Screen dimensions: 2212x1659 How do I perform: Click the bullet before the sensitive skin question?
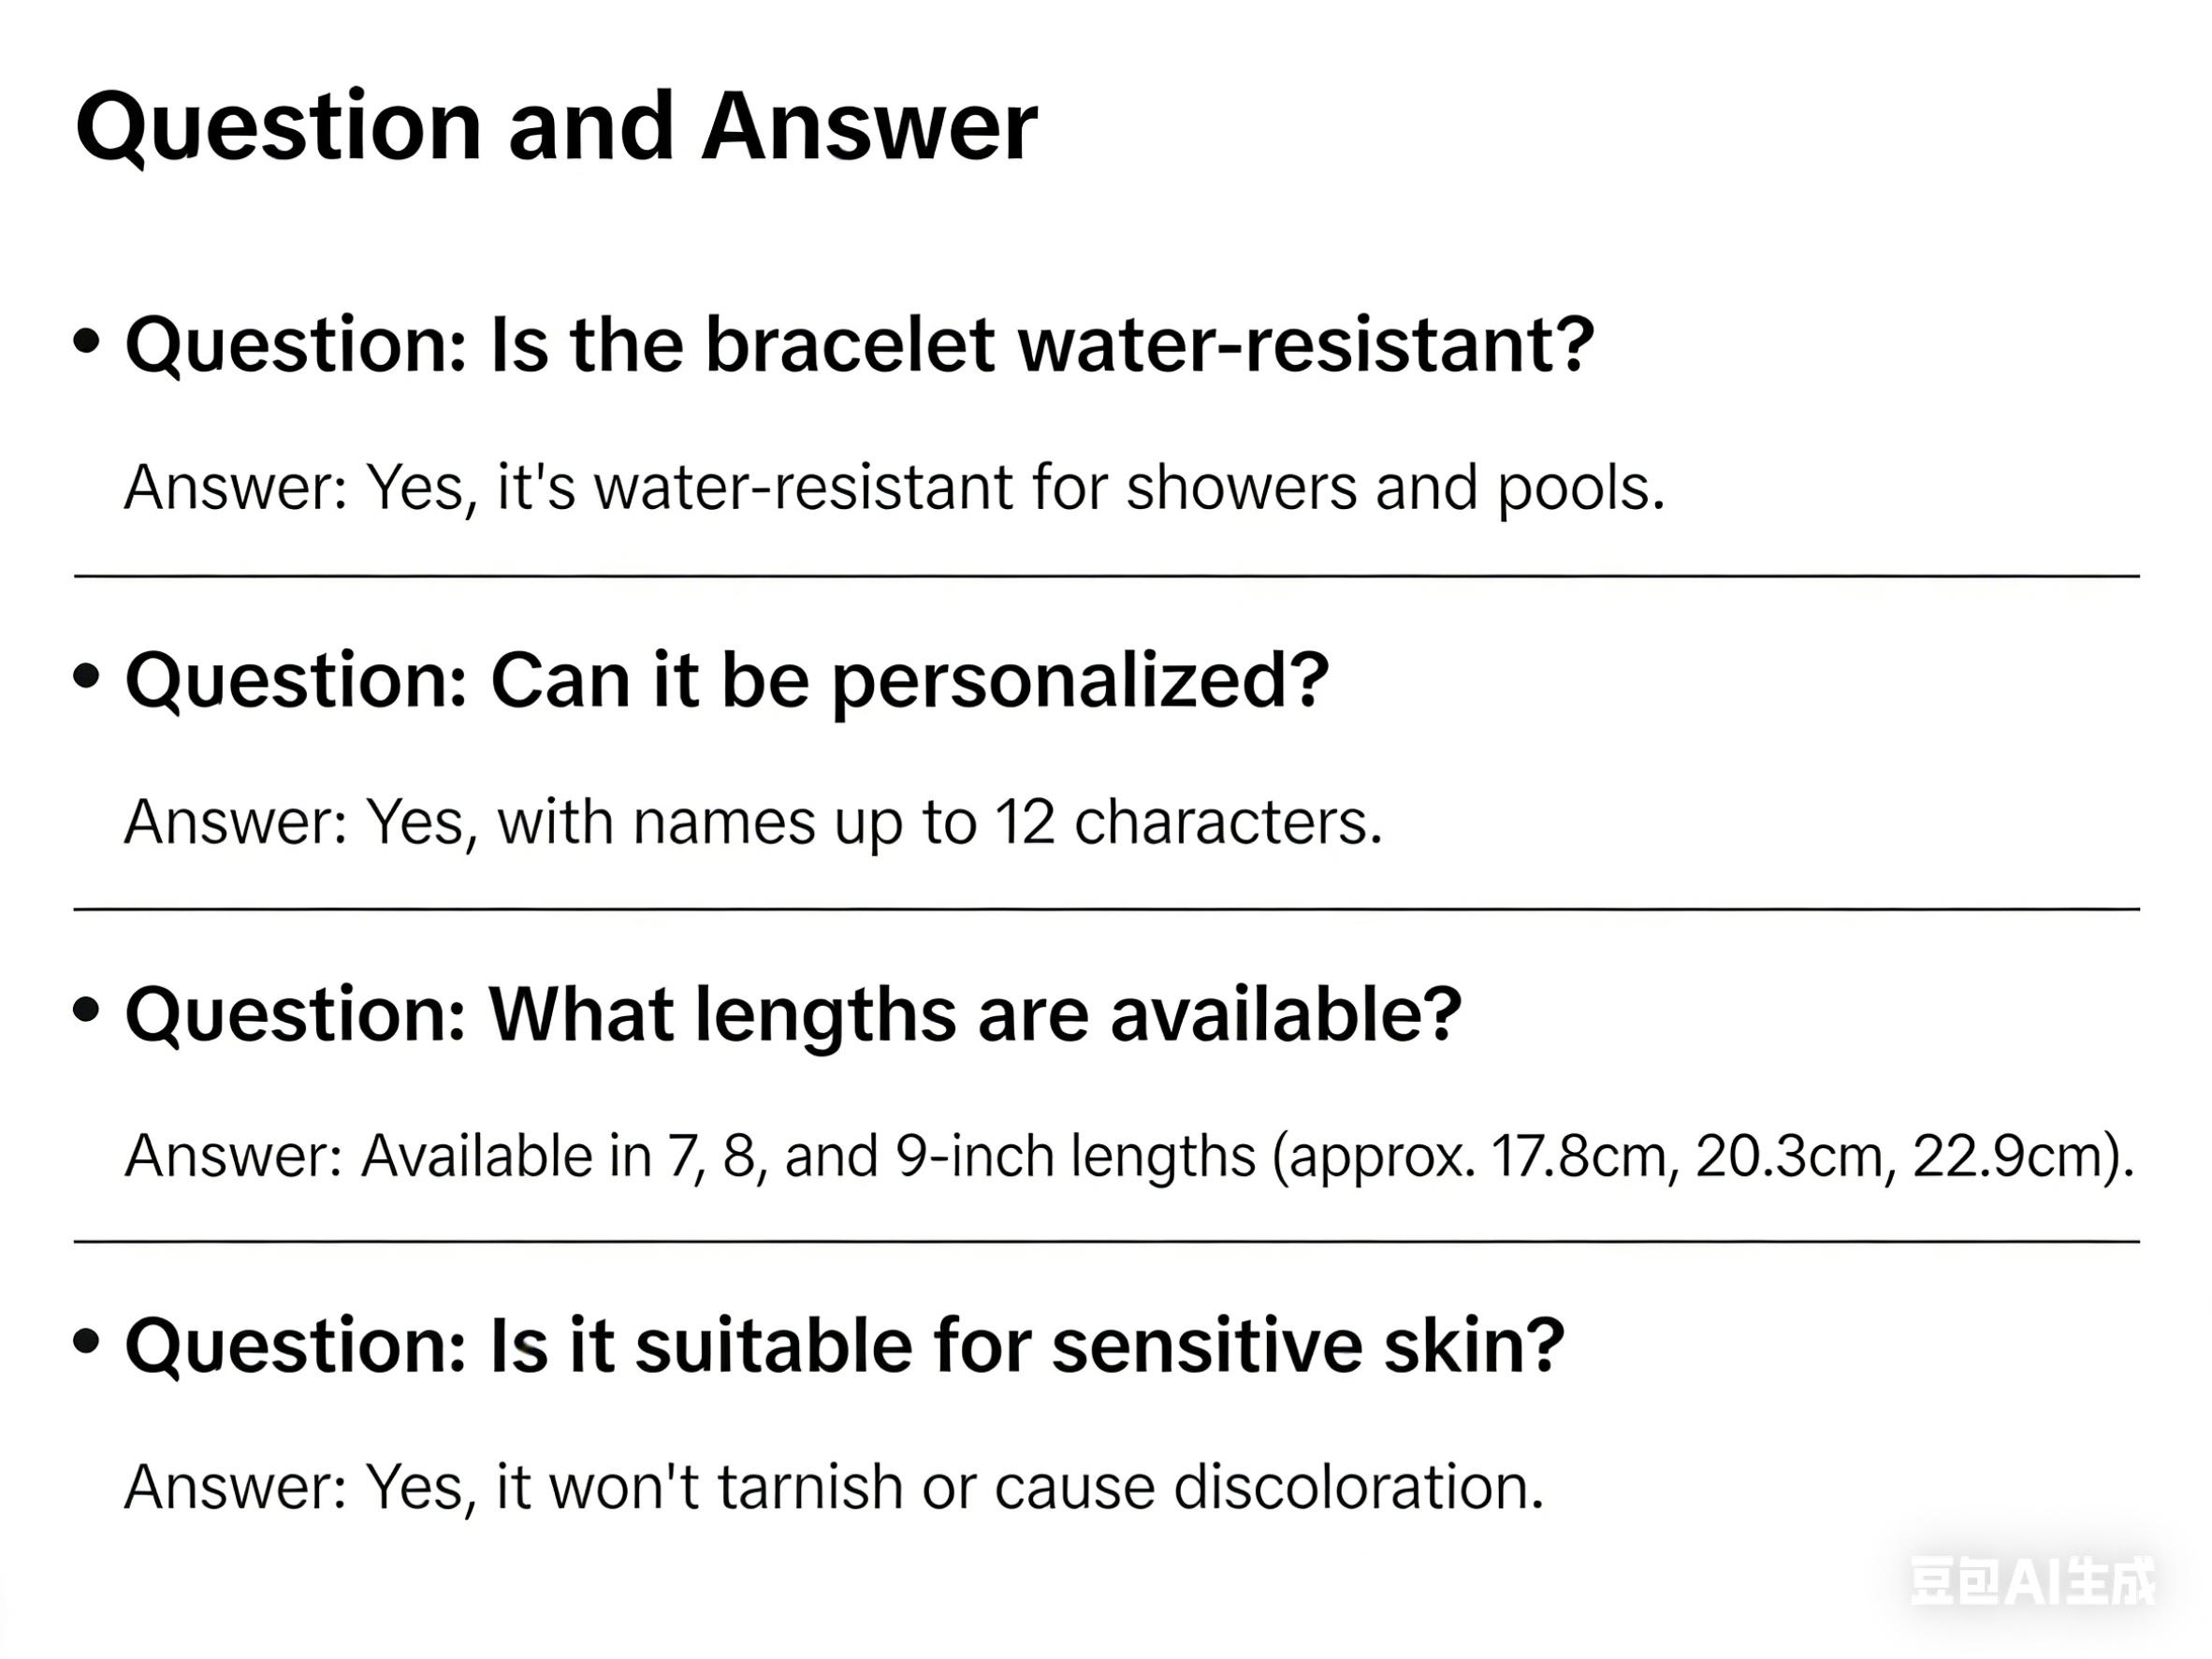click(x=87, y=1341)
